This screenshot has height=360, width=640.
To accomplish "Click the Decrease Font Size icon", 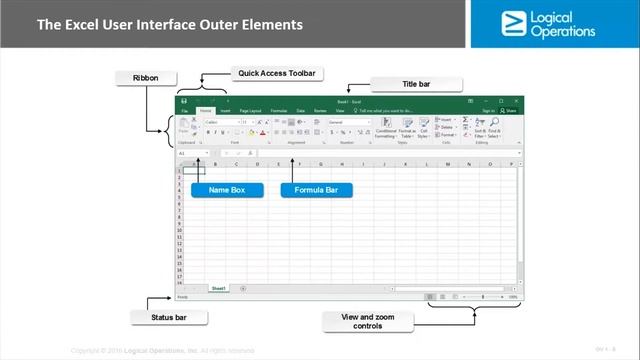I will coord(267,122).
